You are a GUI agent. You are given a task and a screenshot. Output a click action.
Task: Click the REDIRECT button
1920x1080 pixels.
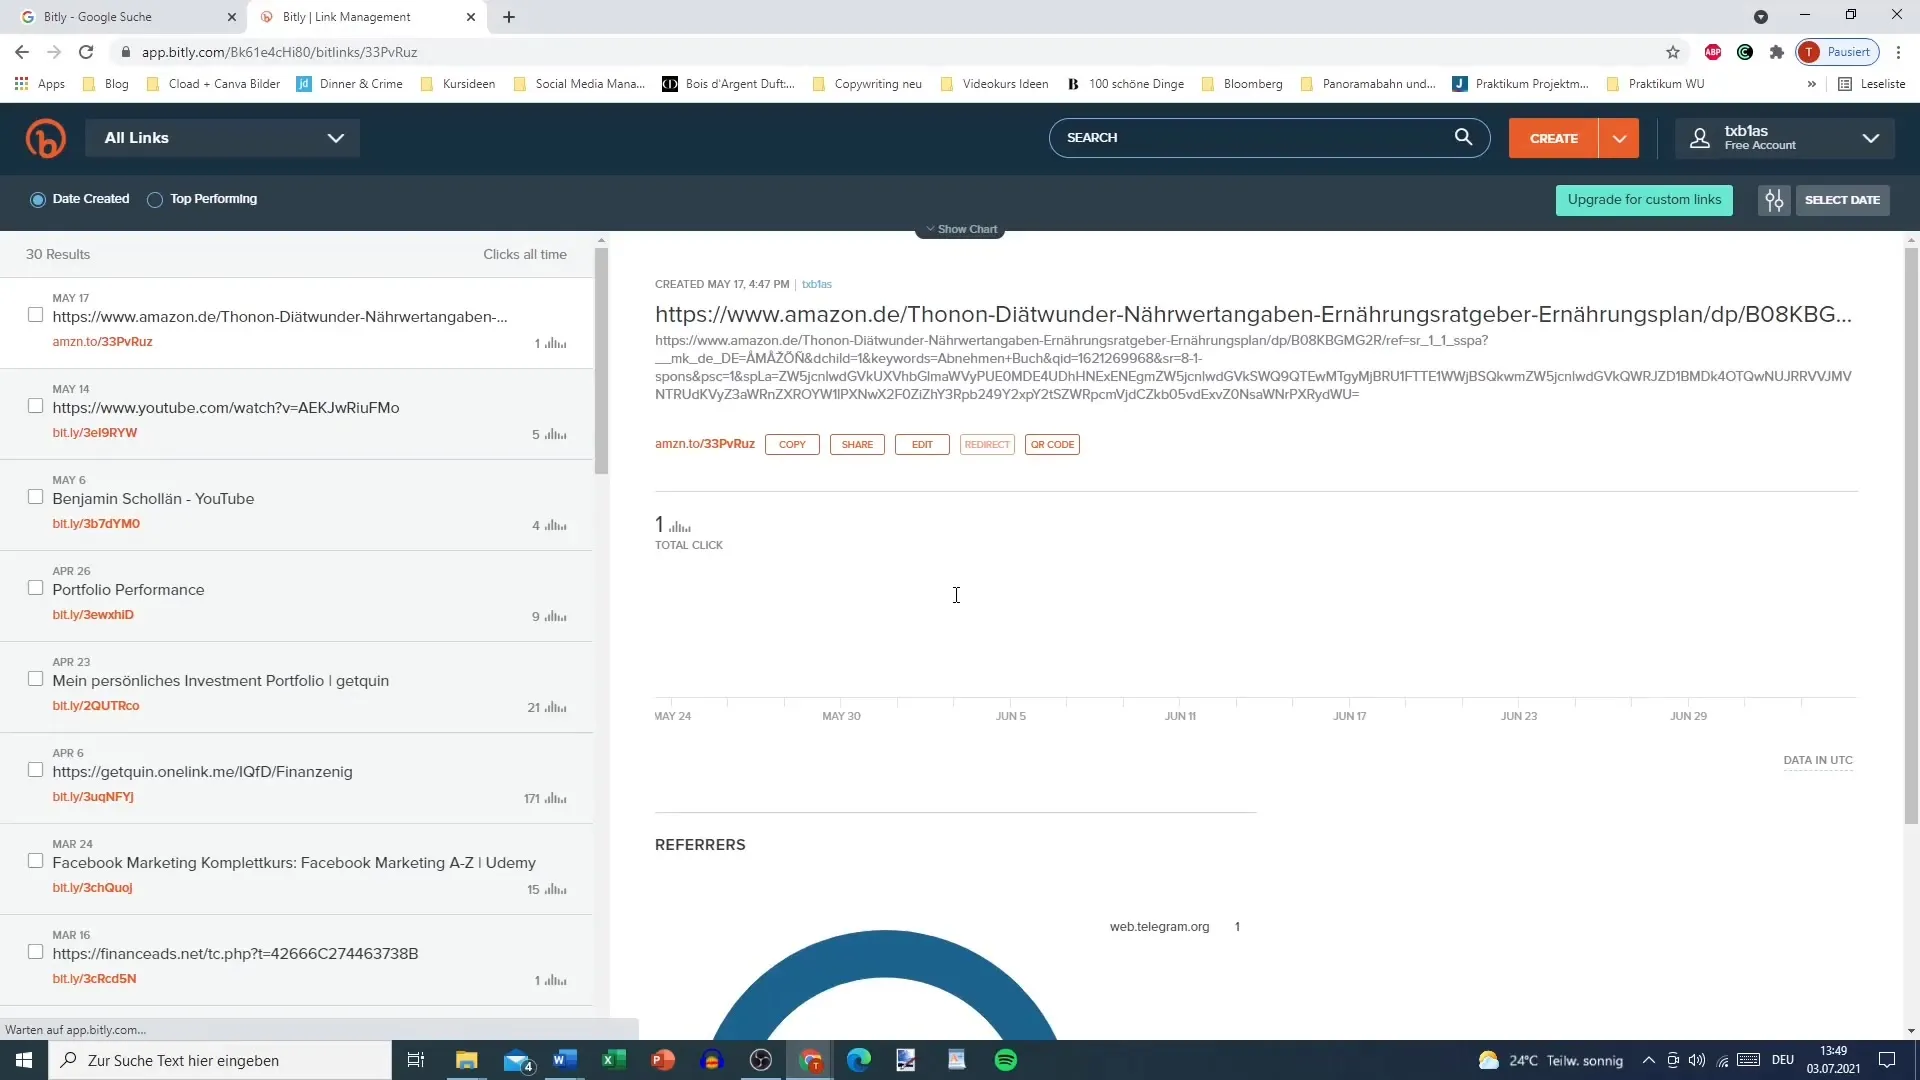pos(987,445)
